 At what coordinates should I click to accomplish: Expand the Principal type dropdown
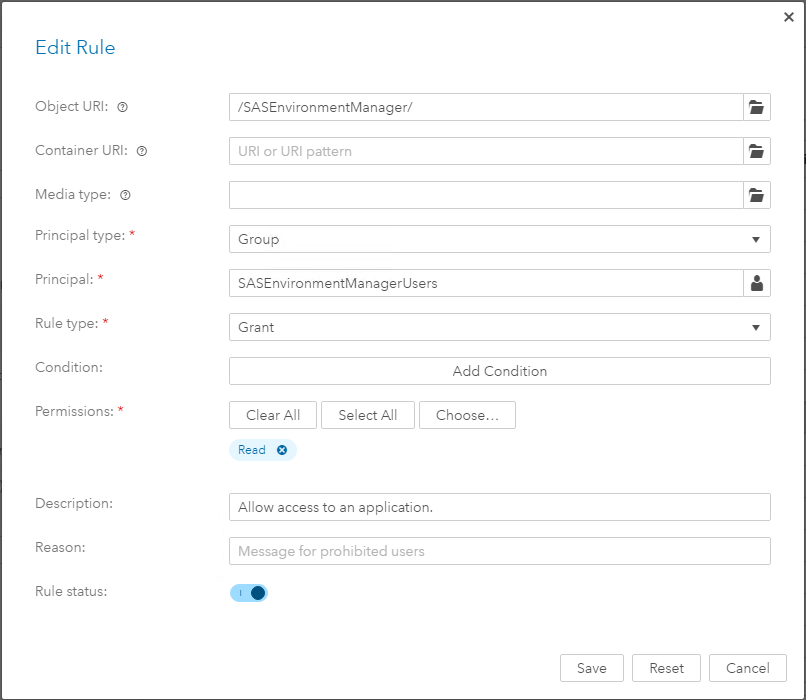click(755, 239)
